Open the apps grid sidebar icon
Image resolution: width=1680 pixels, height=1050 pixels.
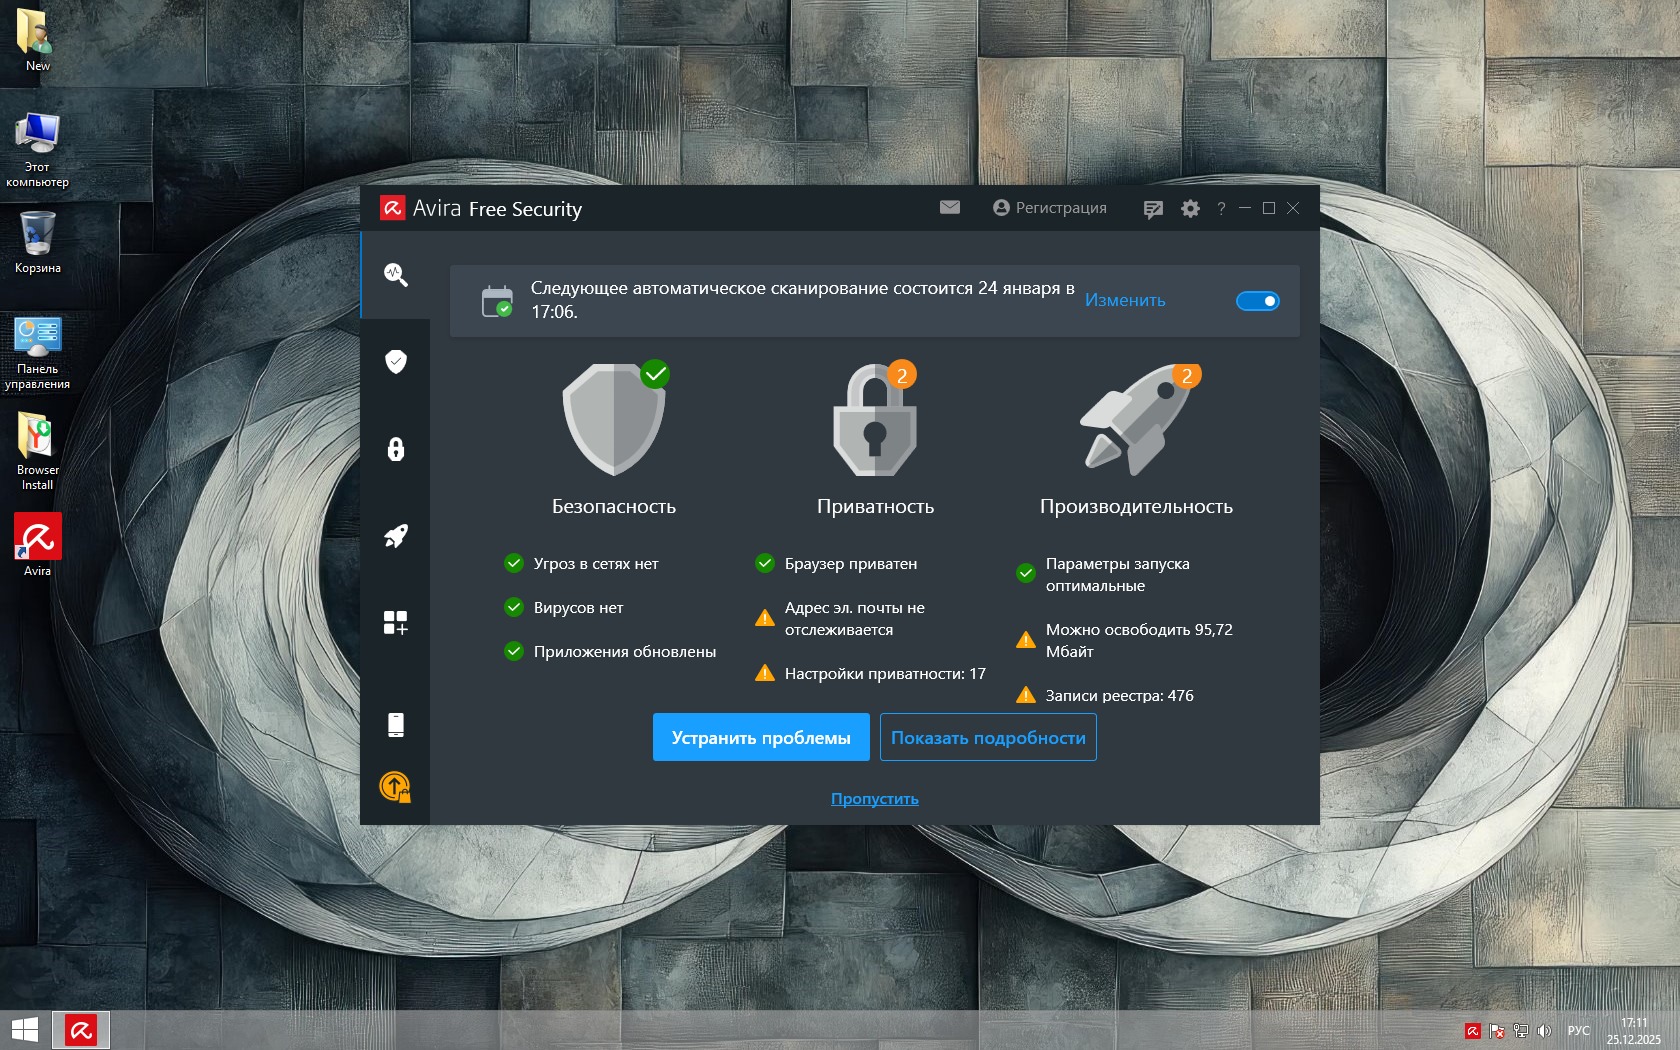(x=396, y=623)
